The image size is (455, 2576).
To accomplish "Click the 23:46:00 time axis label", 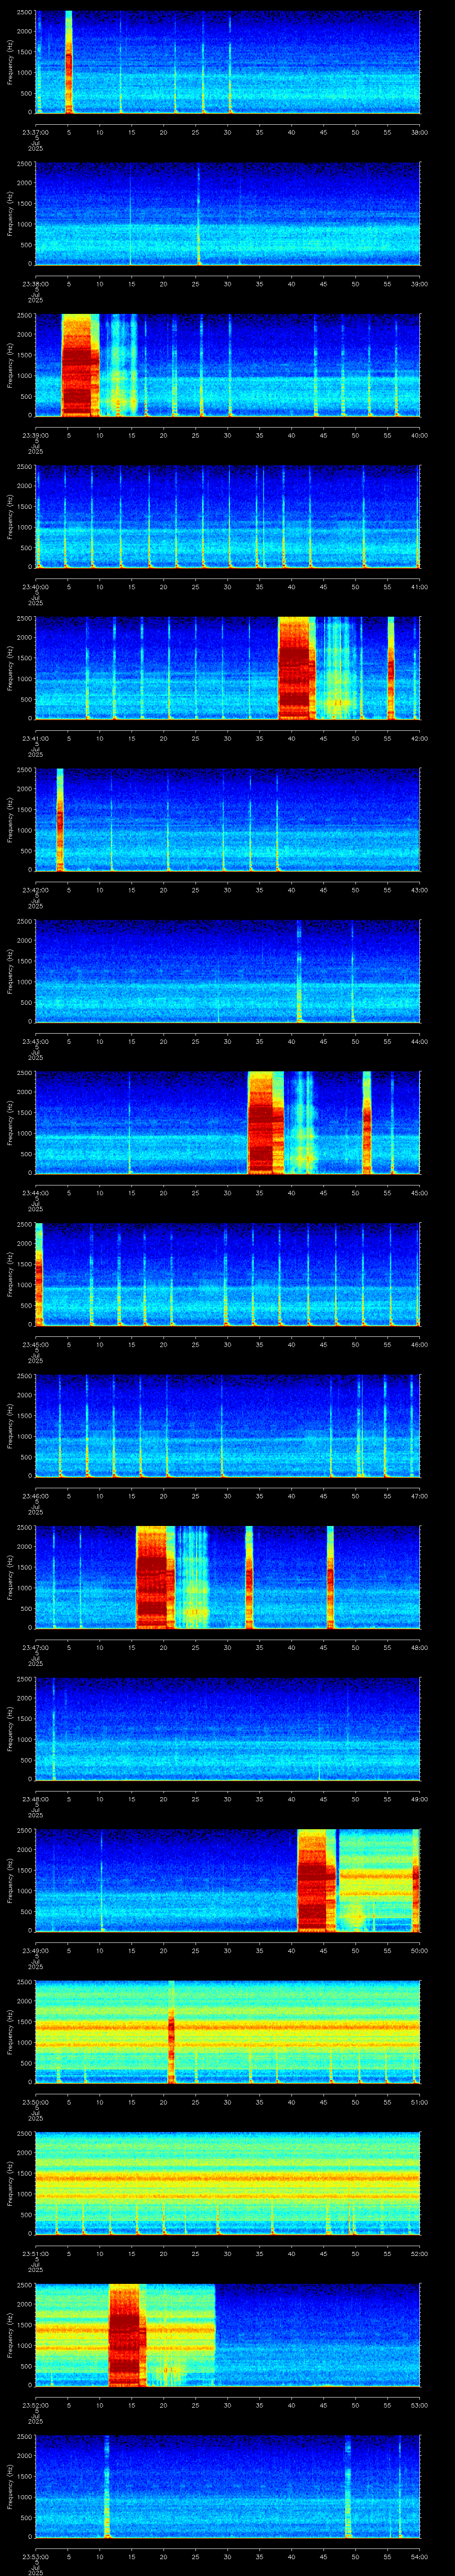I will [35, 1495].
